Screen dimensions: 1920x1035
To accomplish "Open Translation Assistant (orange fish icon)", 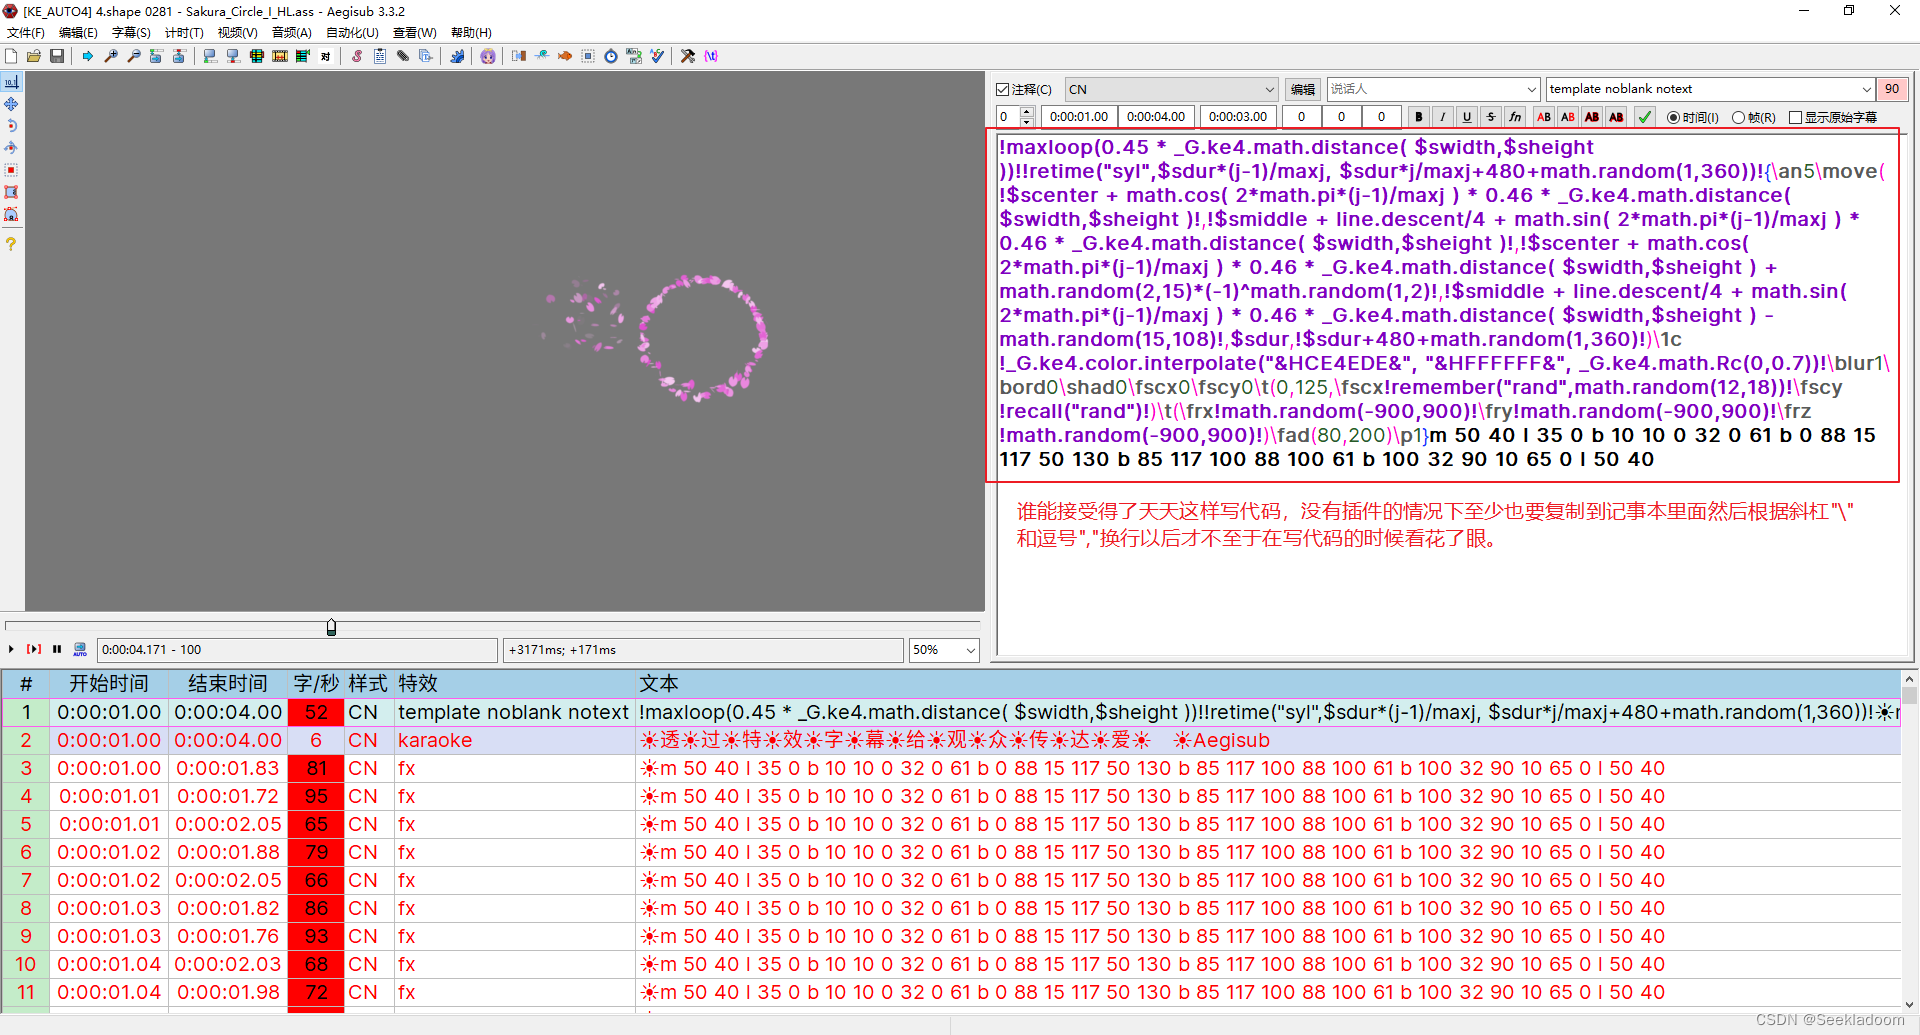I will tap(565, 56).
